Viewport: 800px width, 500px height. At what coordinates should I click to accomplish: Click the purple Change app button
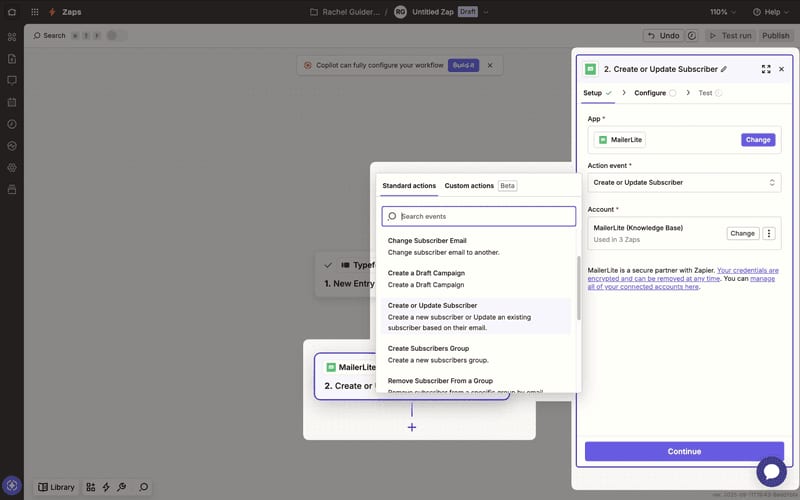coord(758,140)
